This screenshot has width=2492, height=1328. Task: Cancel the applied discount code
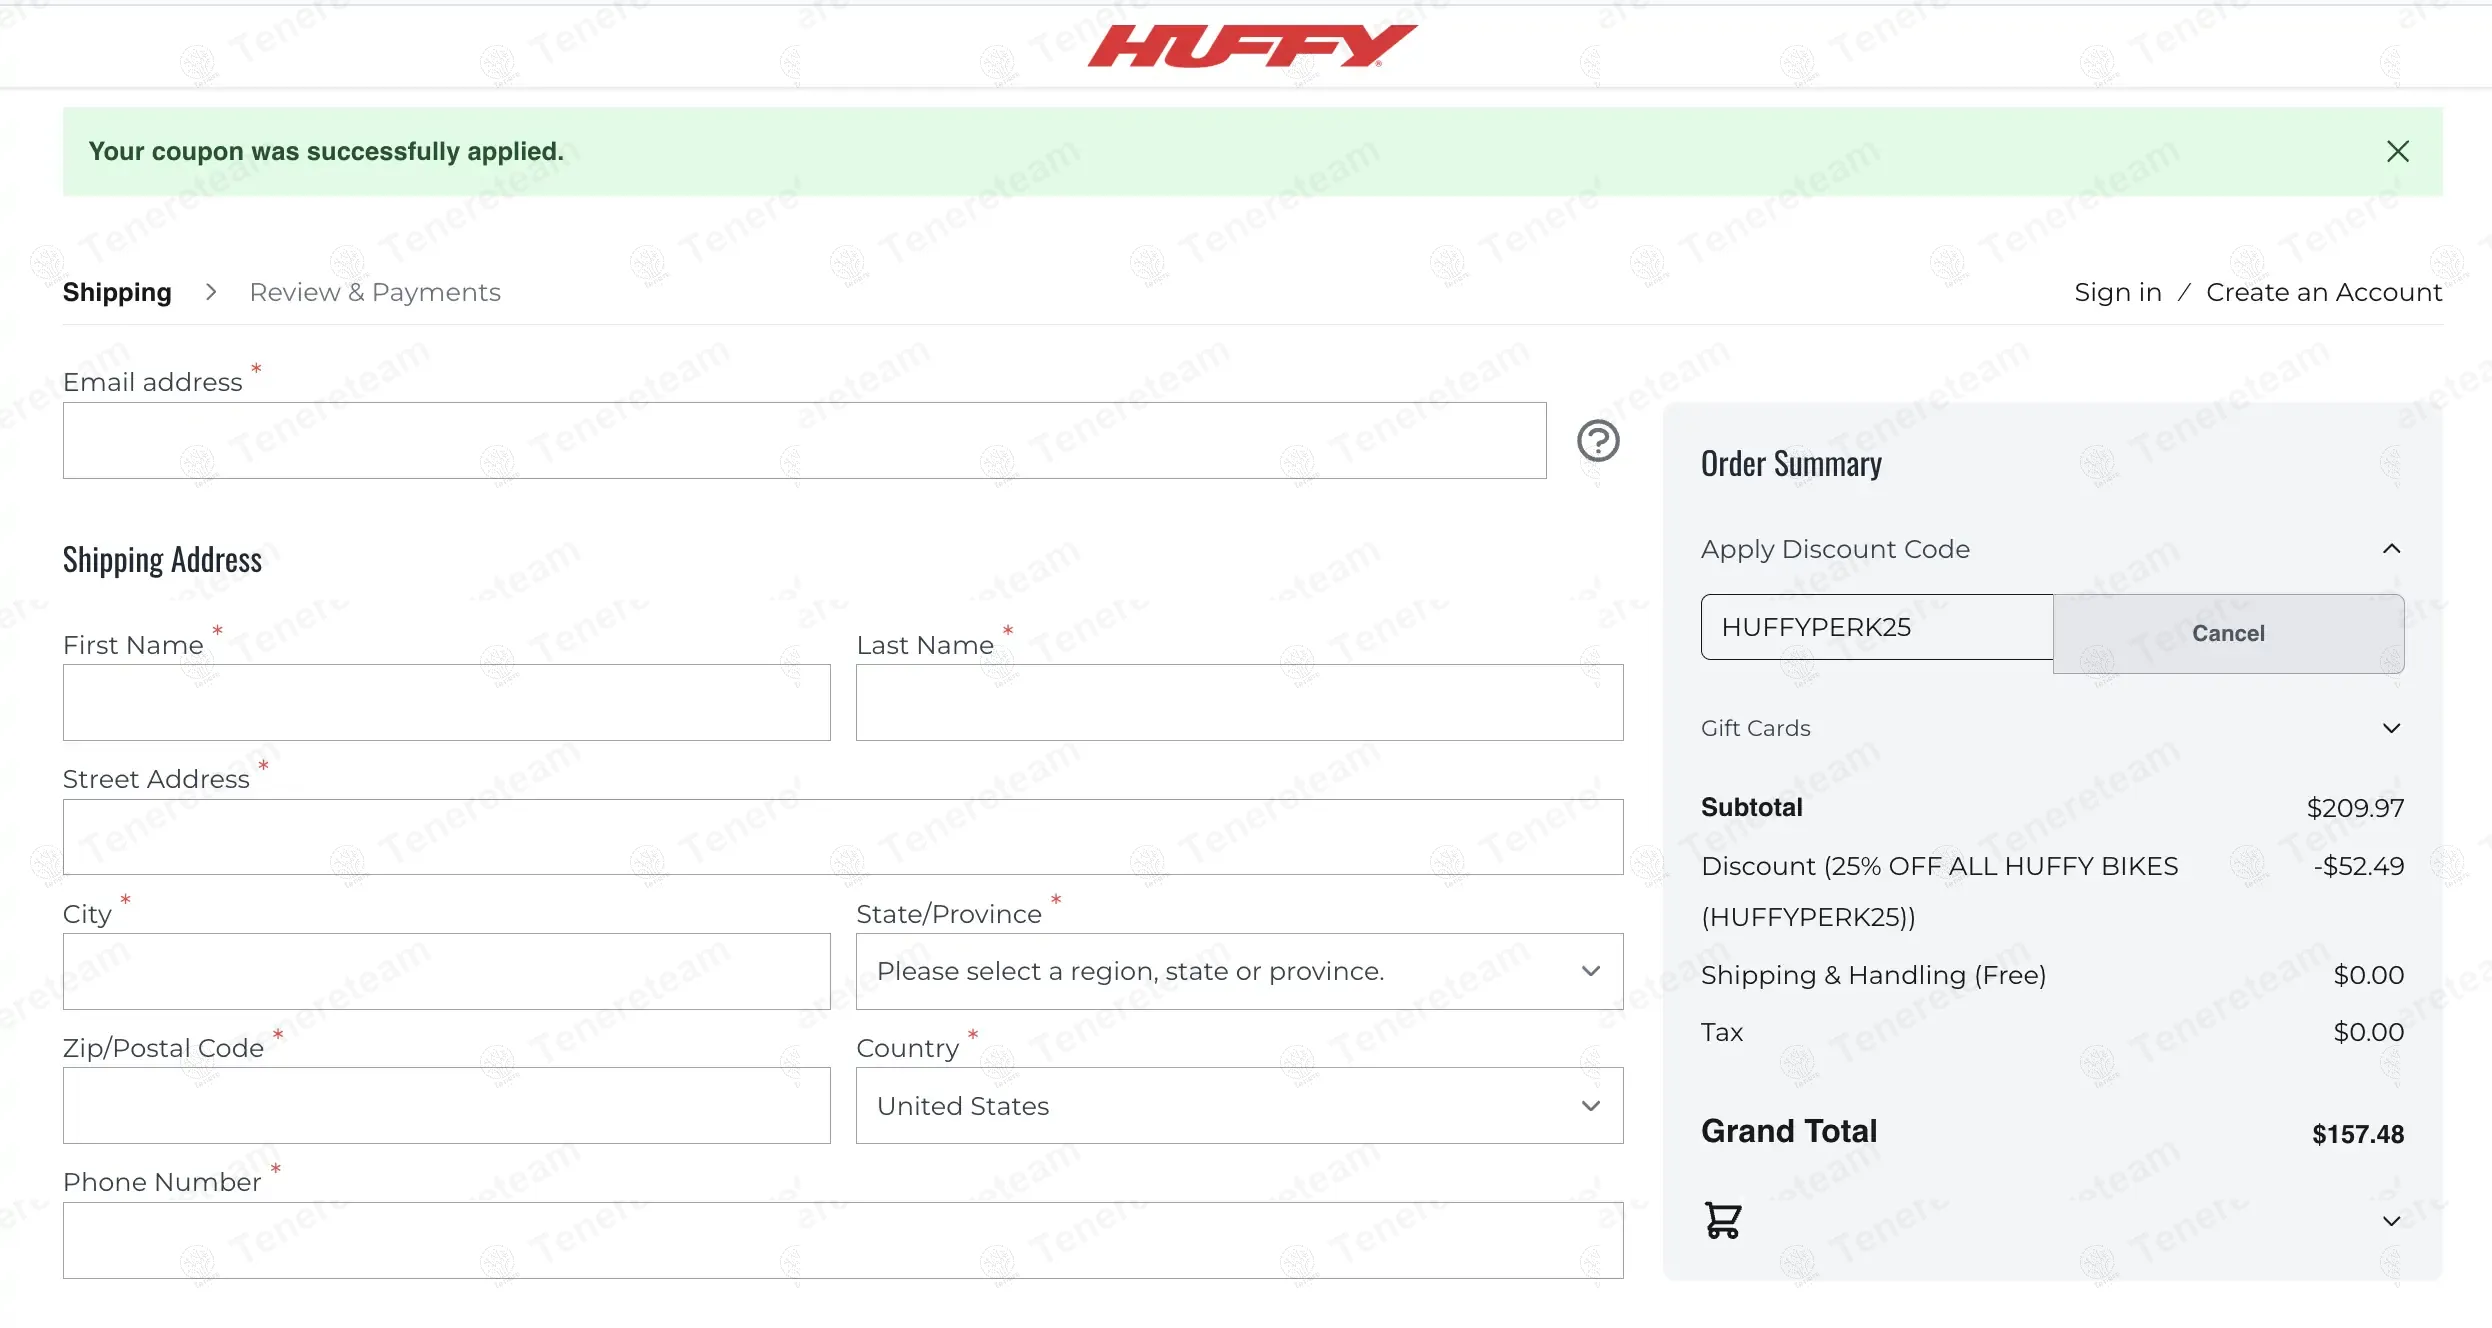point(2228,633)
